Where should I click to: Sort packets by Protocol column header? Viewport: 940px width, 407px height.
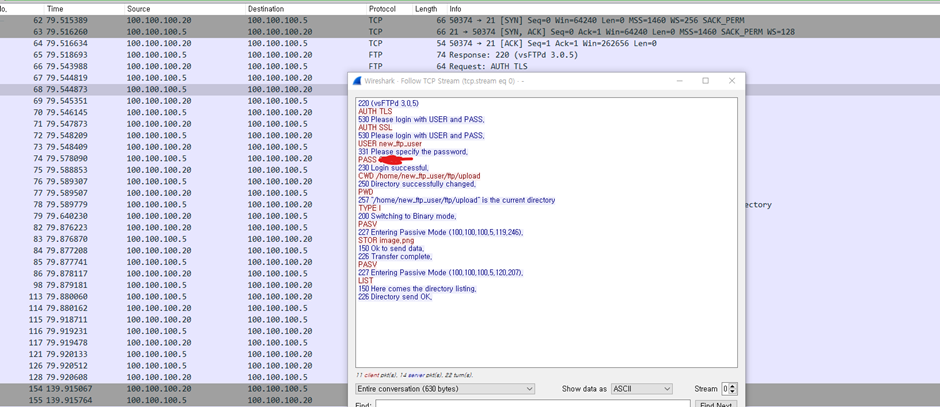[x=382, y=10]
